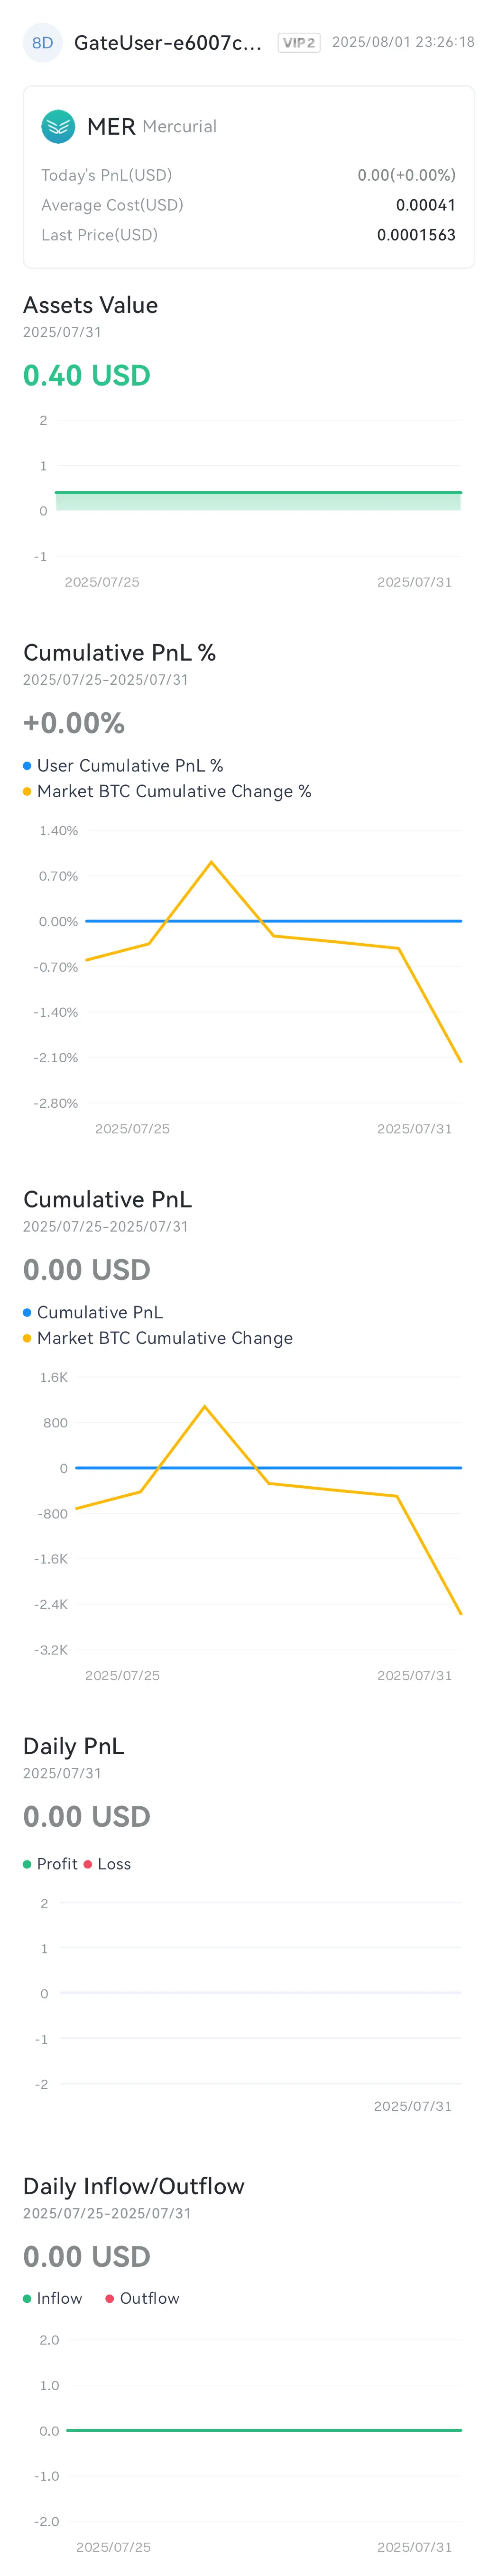Toggle the Market BTC Cumulative Change legend

coord(158,1338)
